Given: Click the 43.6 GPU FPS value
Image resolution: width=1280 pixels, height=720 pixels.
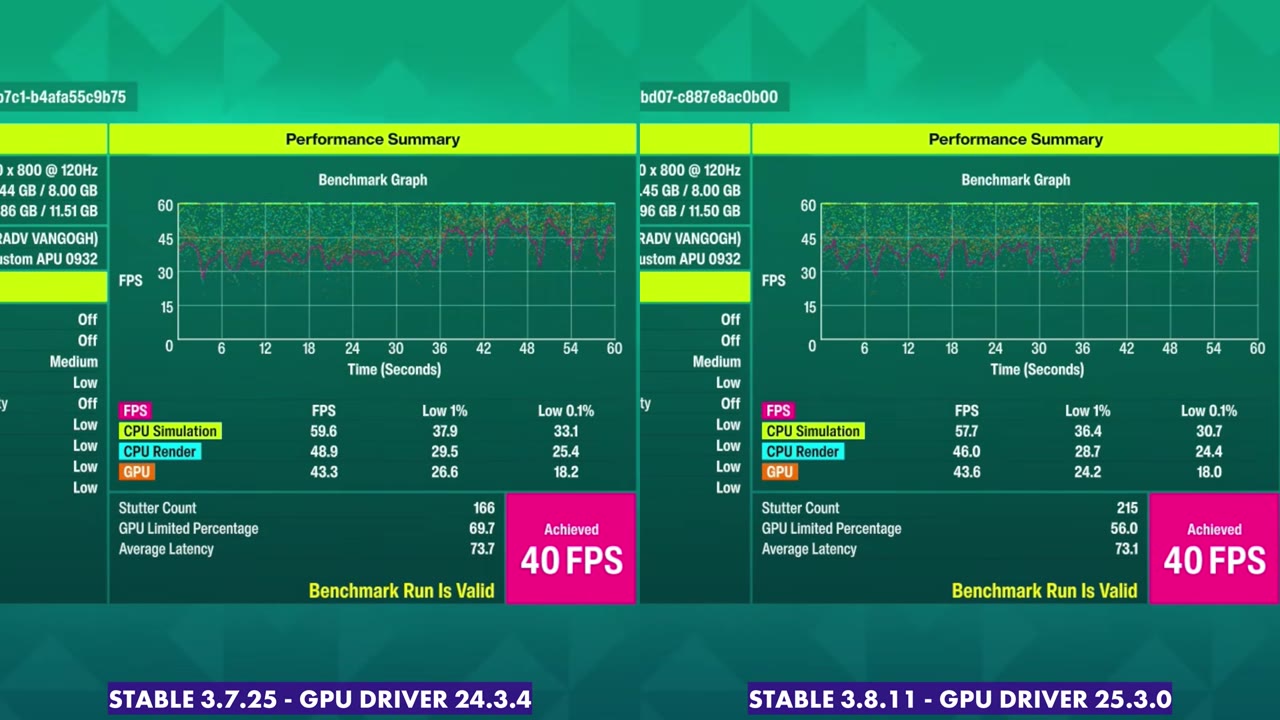Looking at the screenshot, I should (967, 472).
